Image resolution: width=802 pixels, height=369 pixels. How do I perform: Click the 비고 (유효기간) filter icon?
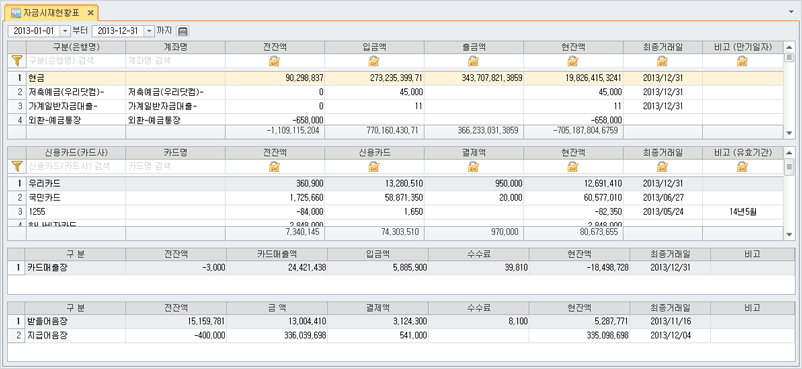pos(742,166)
